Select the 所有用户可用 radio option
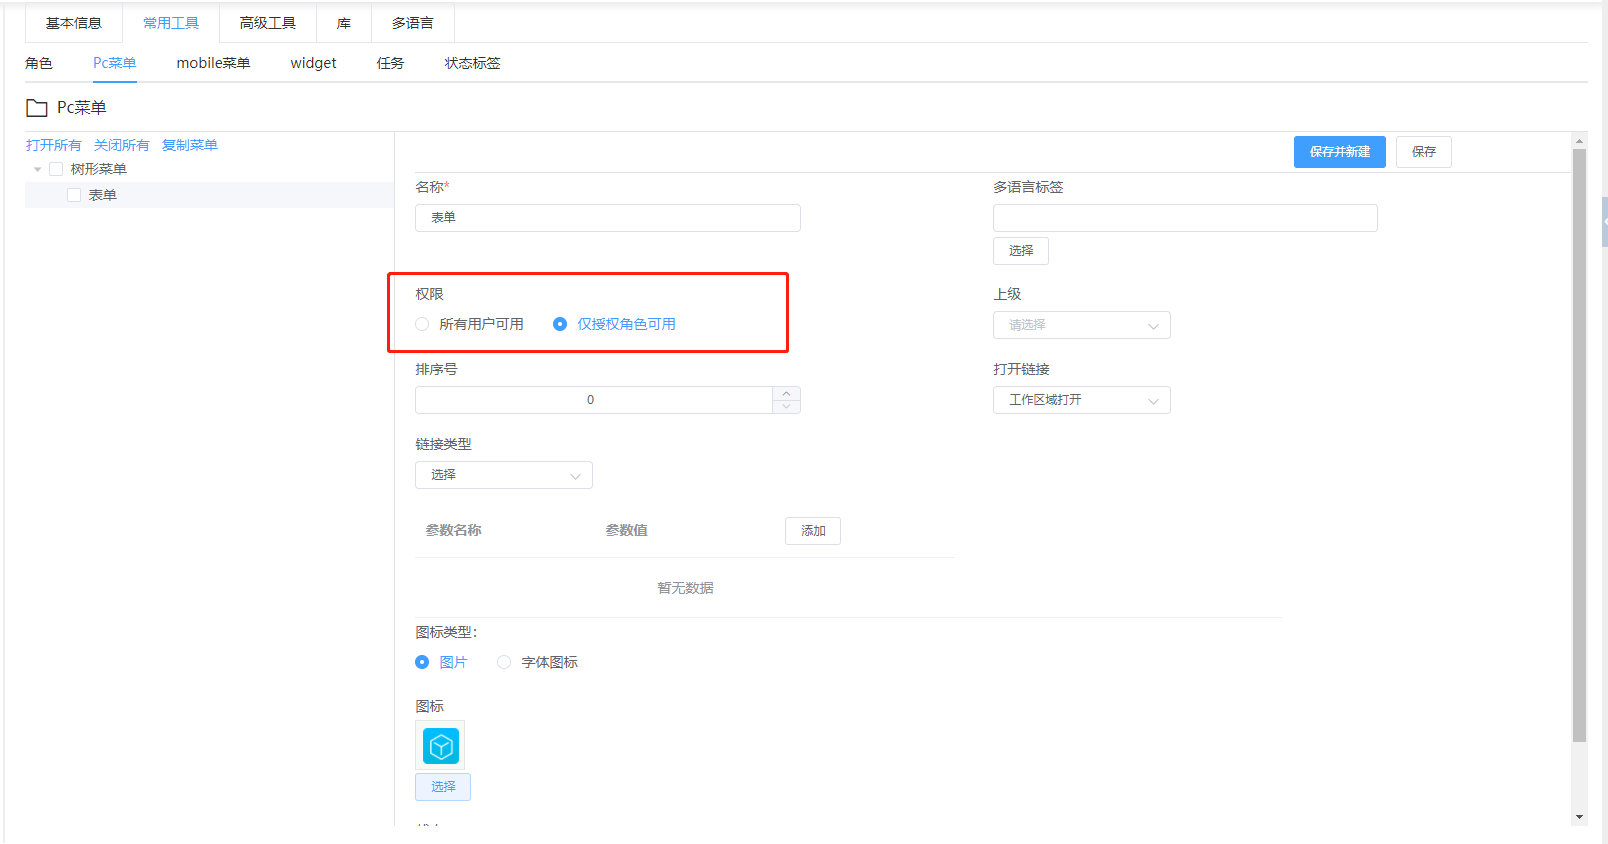 click(422, 324)
